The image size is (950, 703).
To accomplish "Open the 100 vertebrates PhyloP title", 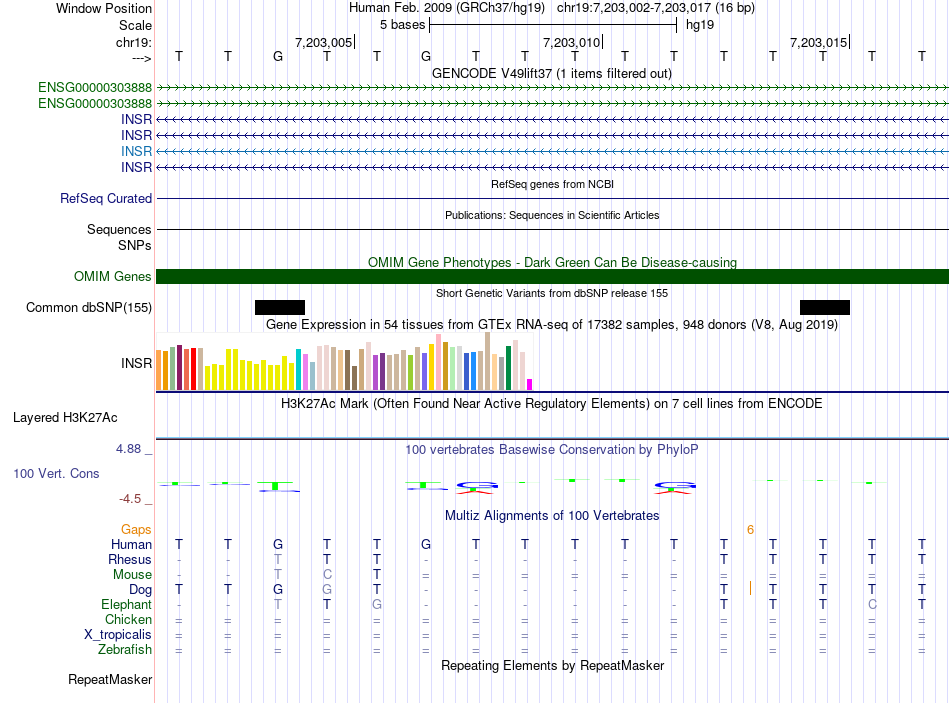I will click(x=552, y=449).
